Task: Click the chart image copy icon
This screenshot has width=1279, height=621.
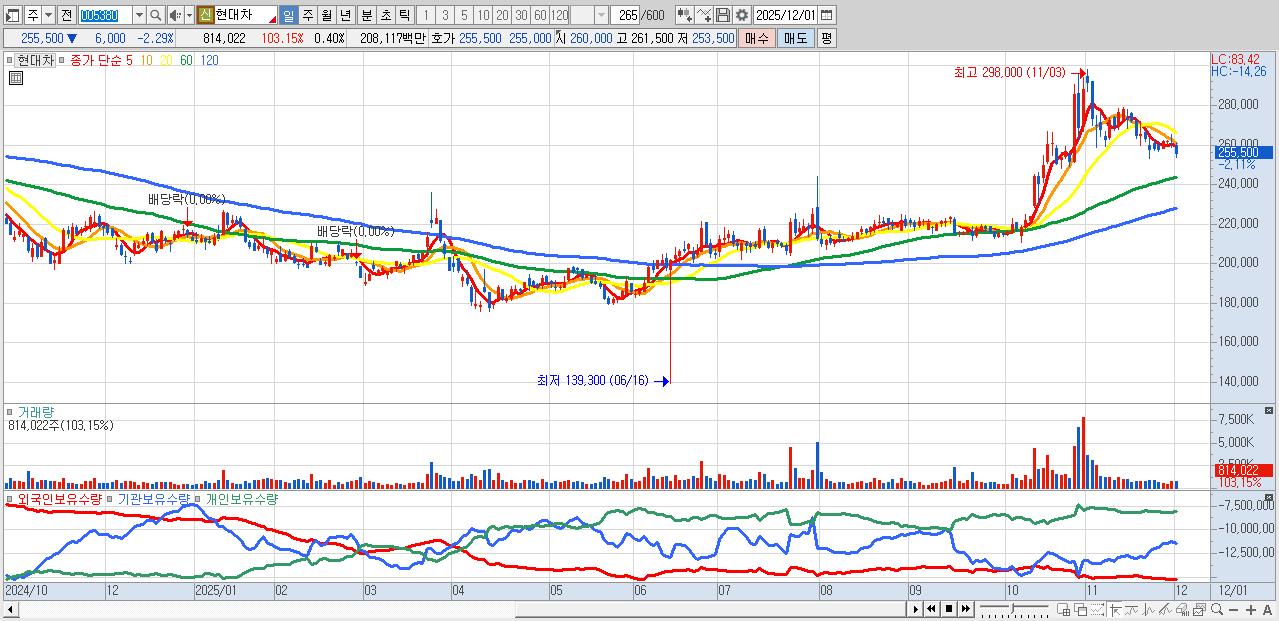Action: tap(1199, 609)
